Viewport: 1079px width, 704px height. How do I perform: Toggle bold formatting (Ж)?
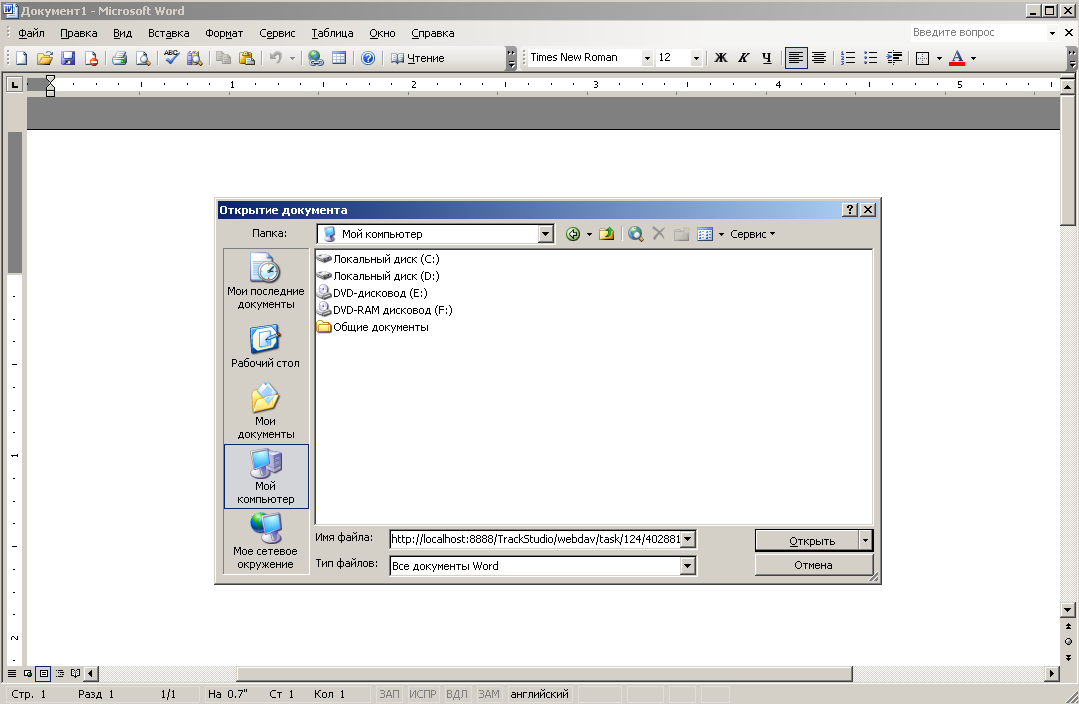tap(720, 58)
